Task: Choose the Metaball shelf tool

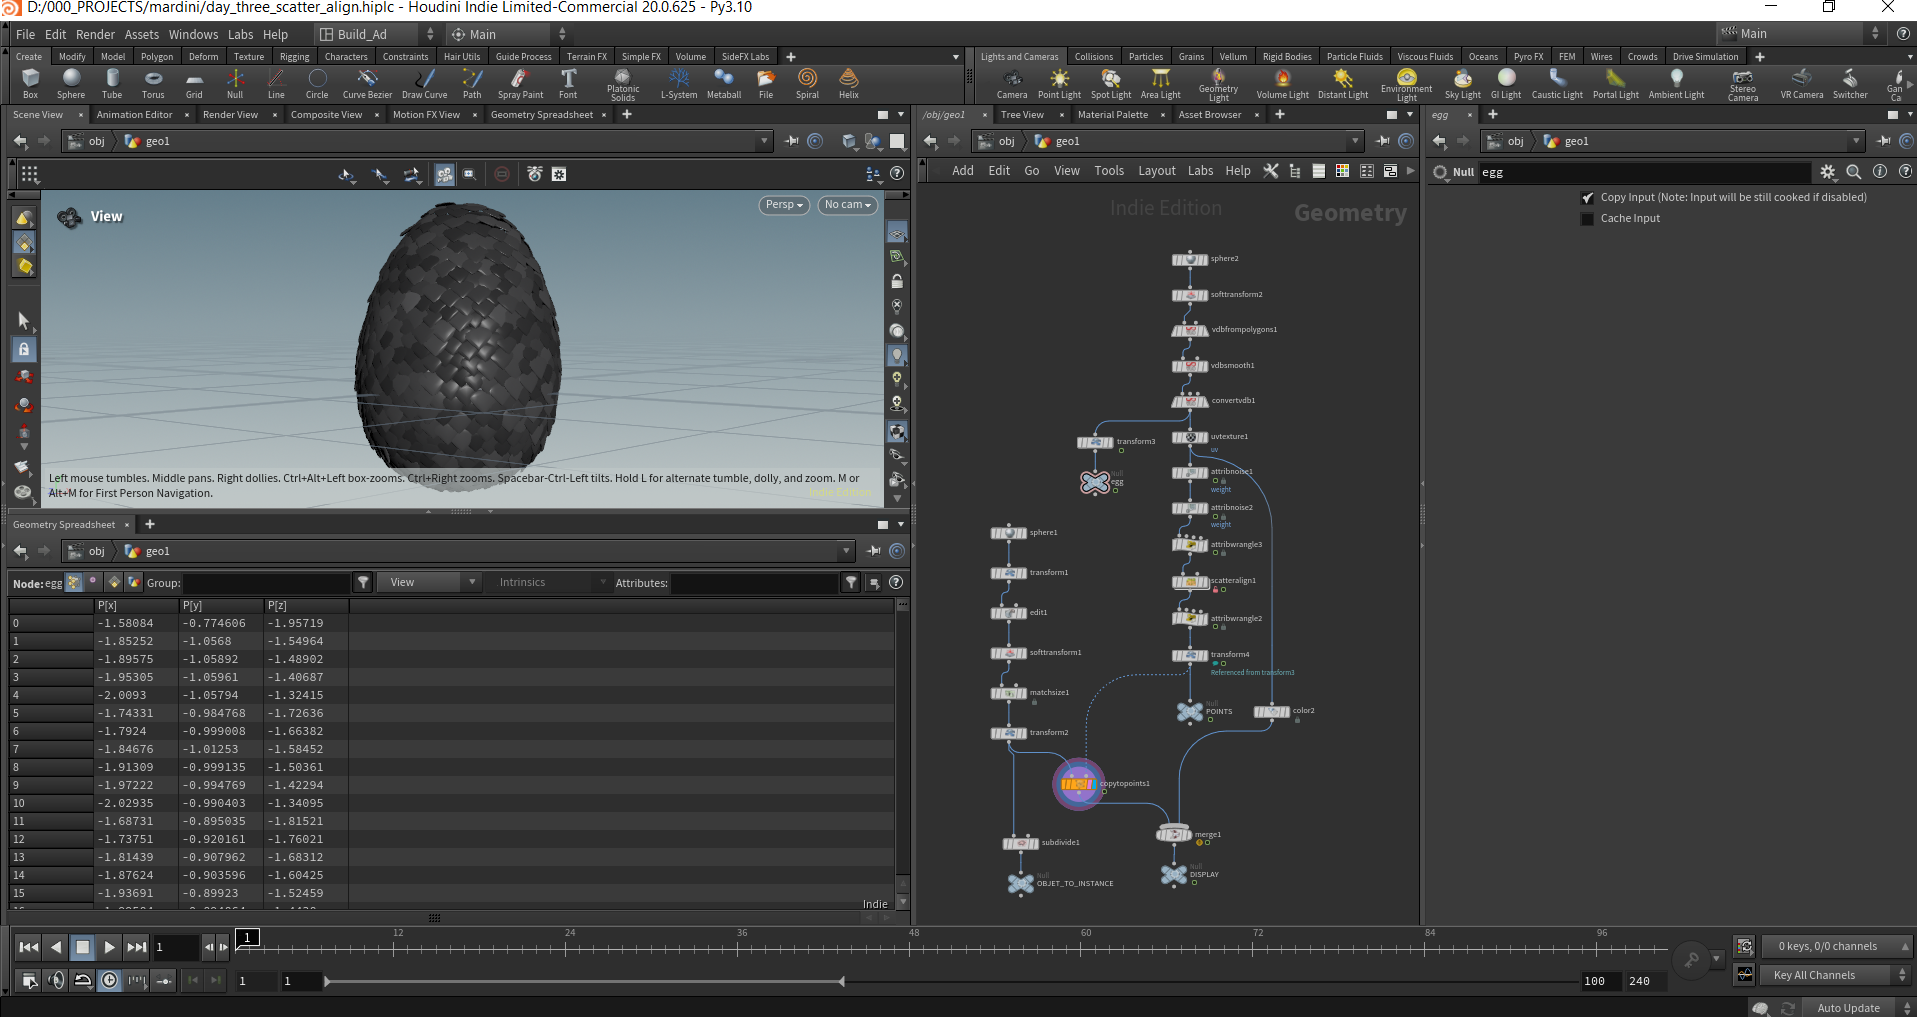Action: click(724, 83)
